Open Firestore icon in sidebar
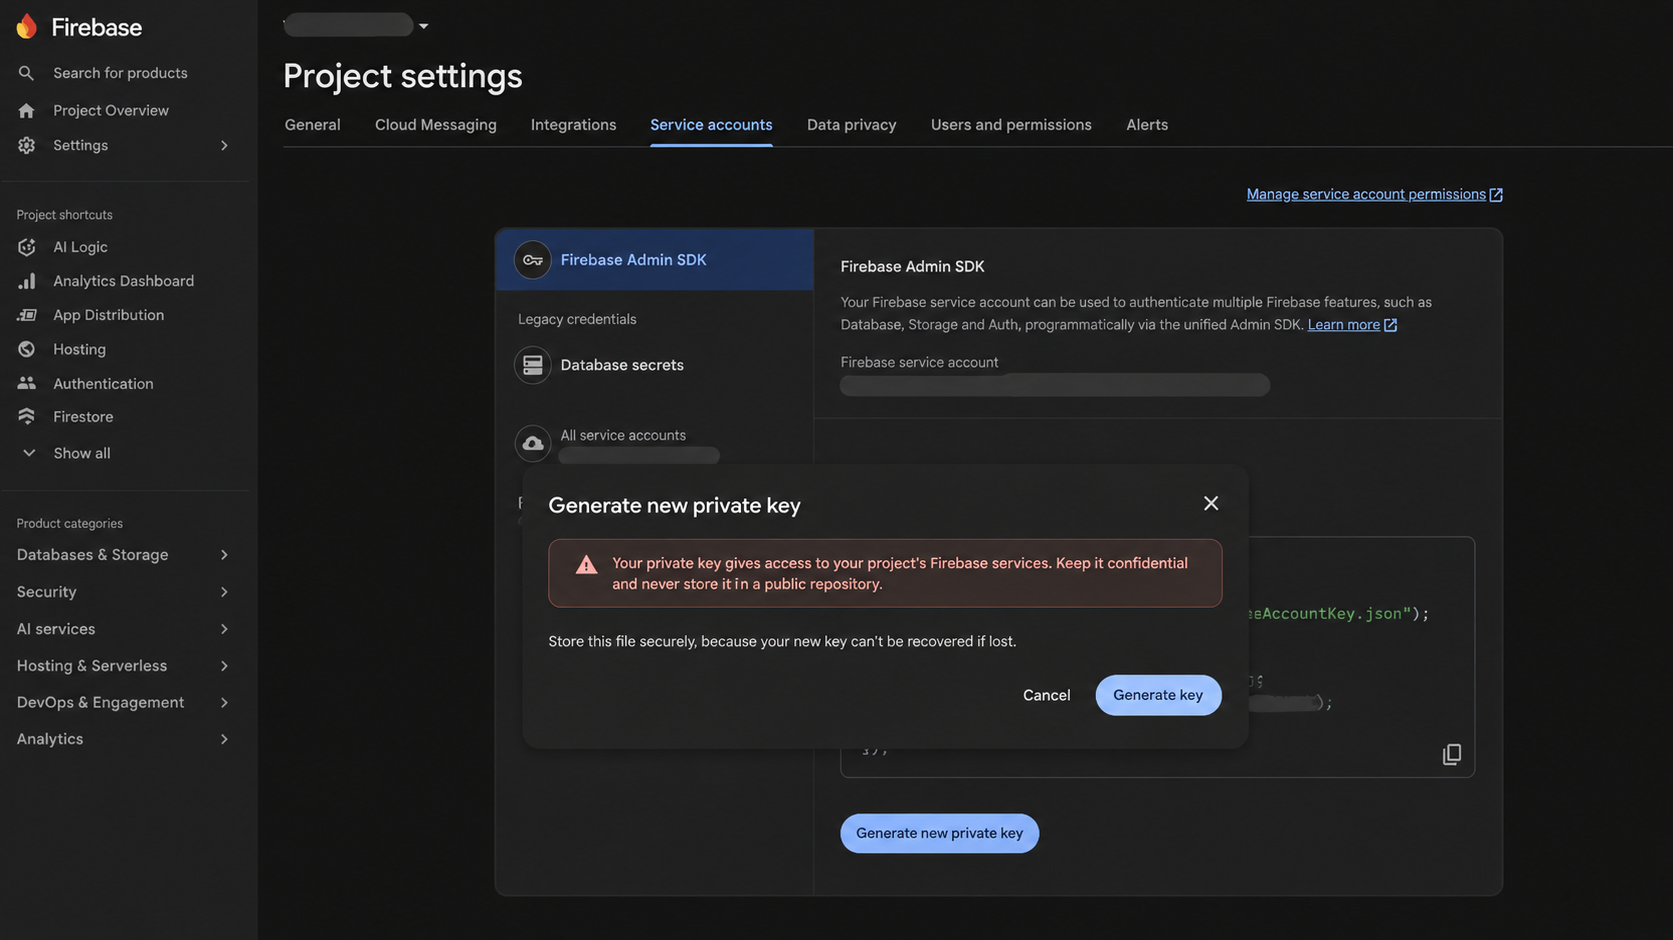This screenshot has height=940, width=1673. (26, 417)
